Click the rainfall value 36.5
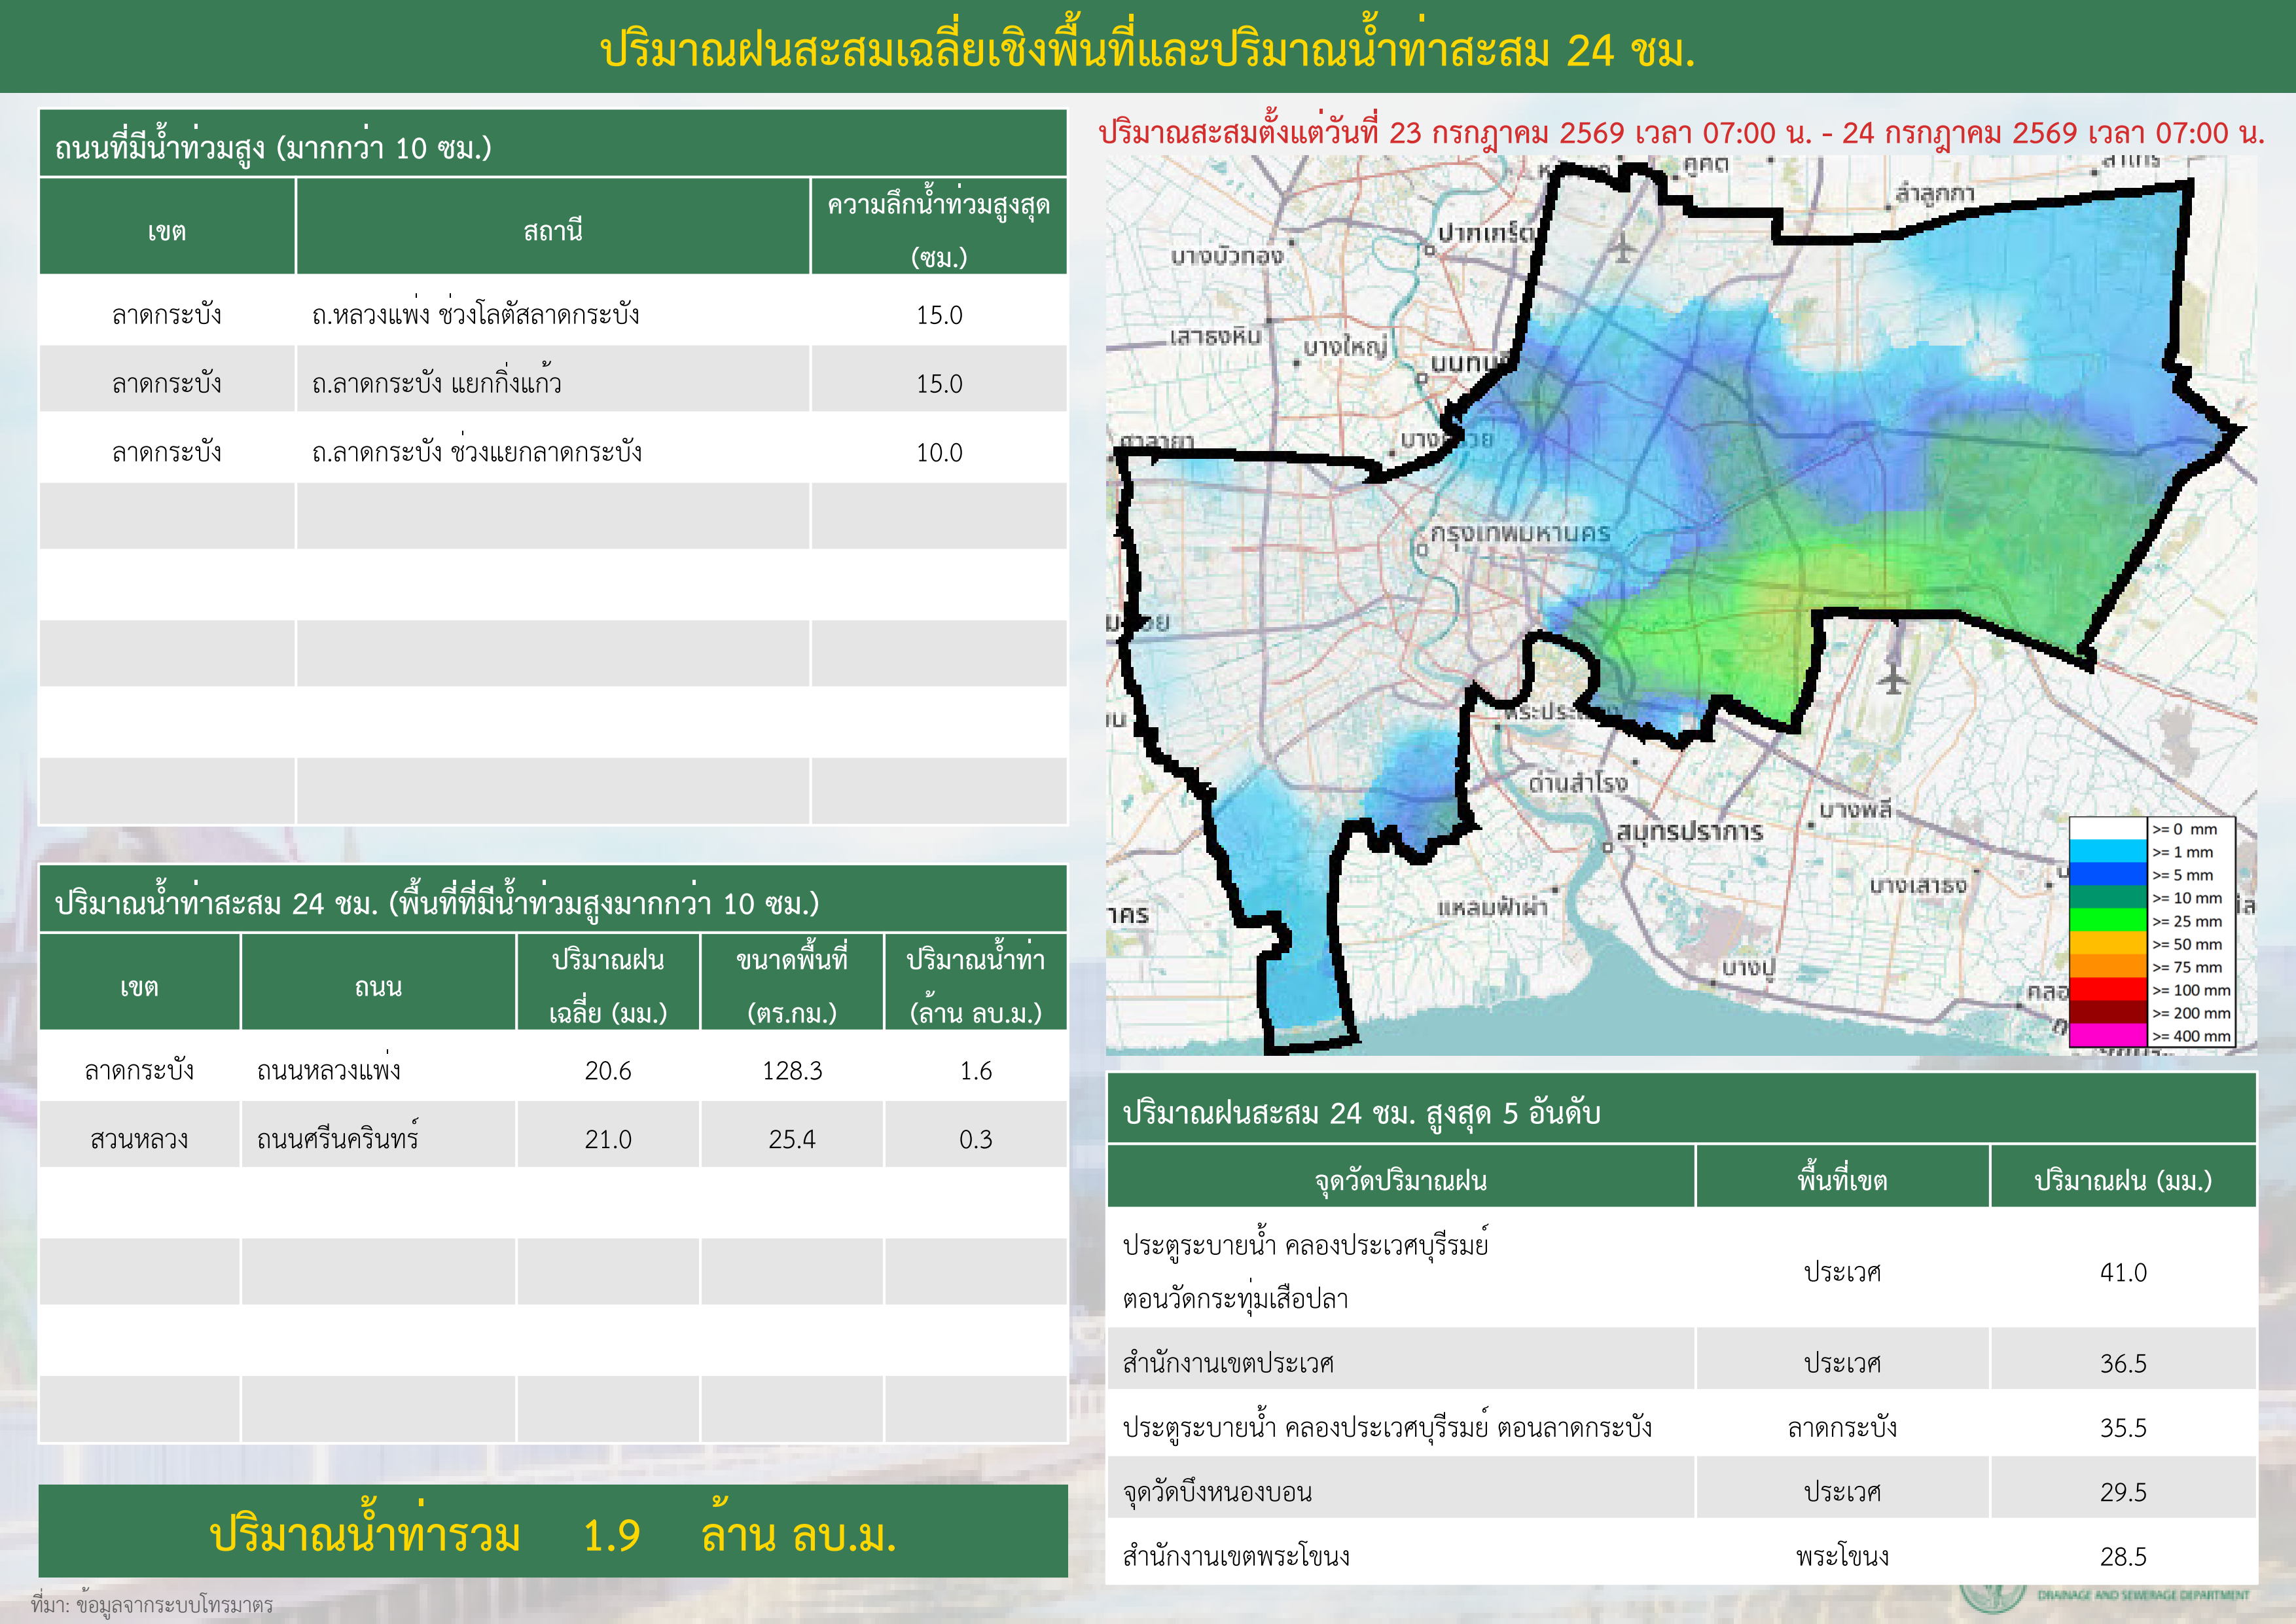The height and width of the screenshot is (1624, 2296). (2123, 1364)
